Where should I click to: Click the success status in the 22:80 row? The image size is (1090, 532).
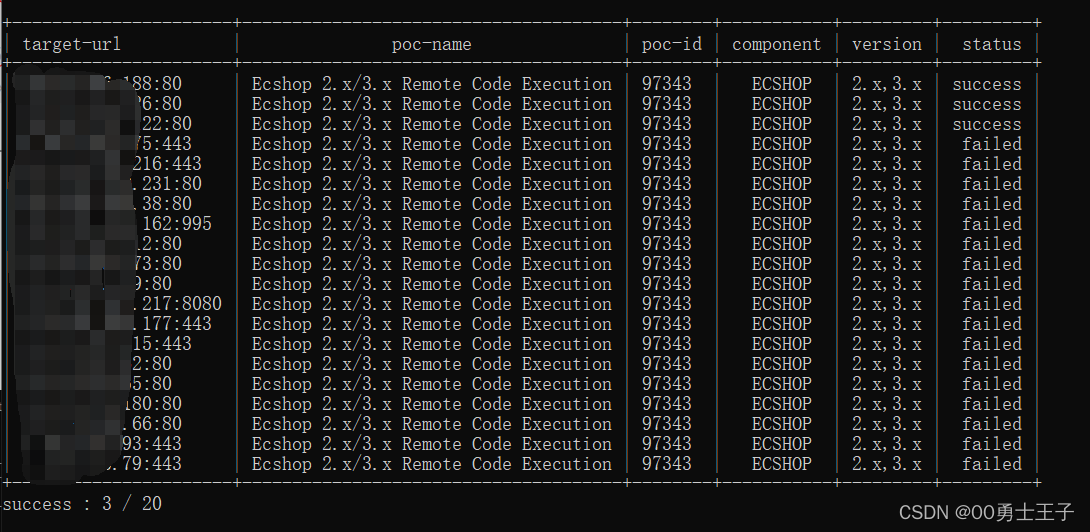coord(986,124)
